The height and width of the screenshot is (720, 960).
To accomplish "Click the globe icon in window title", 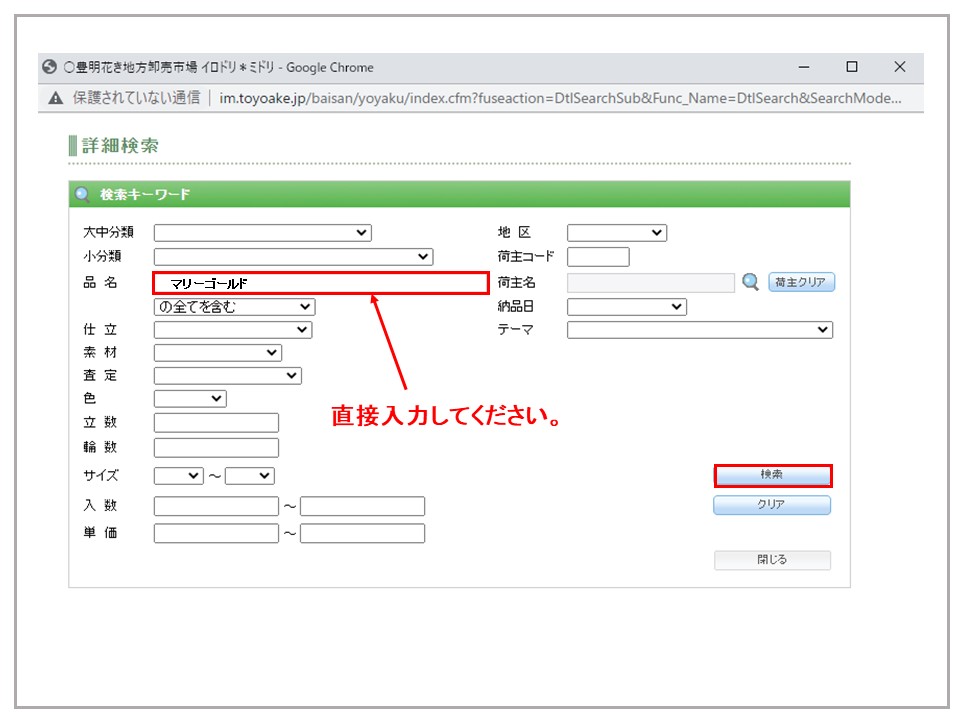I will [49, 67].
